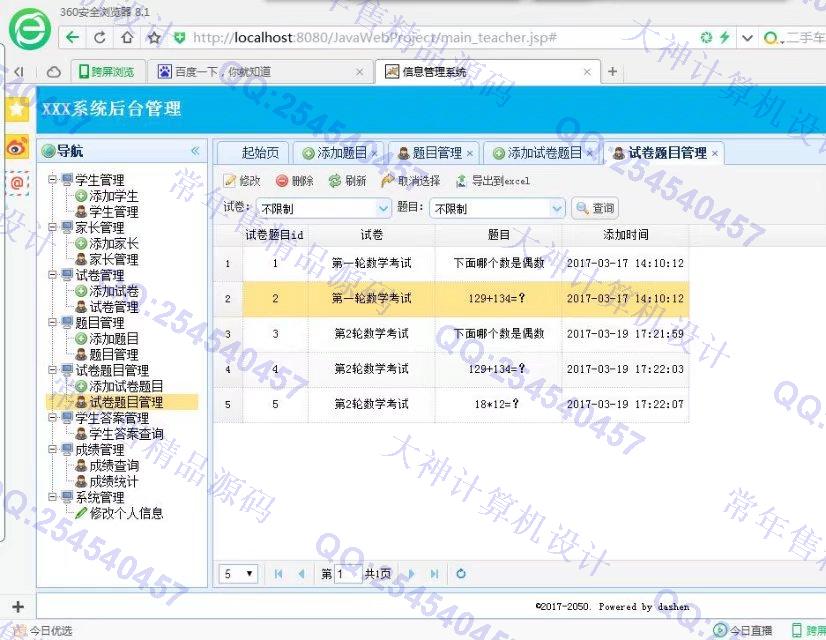Open 成绩查询 in the navigation tree

pyautogui.click(x=113, y=465)
